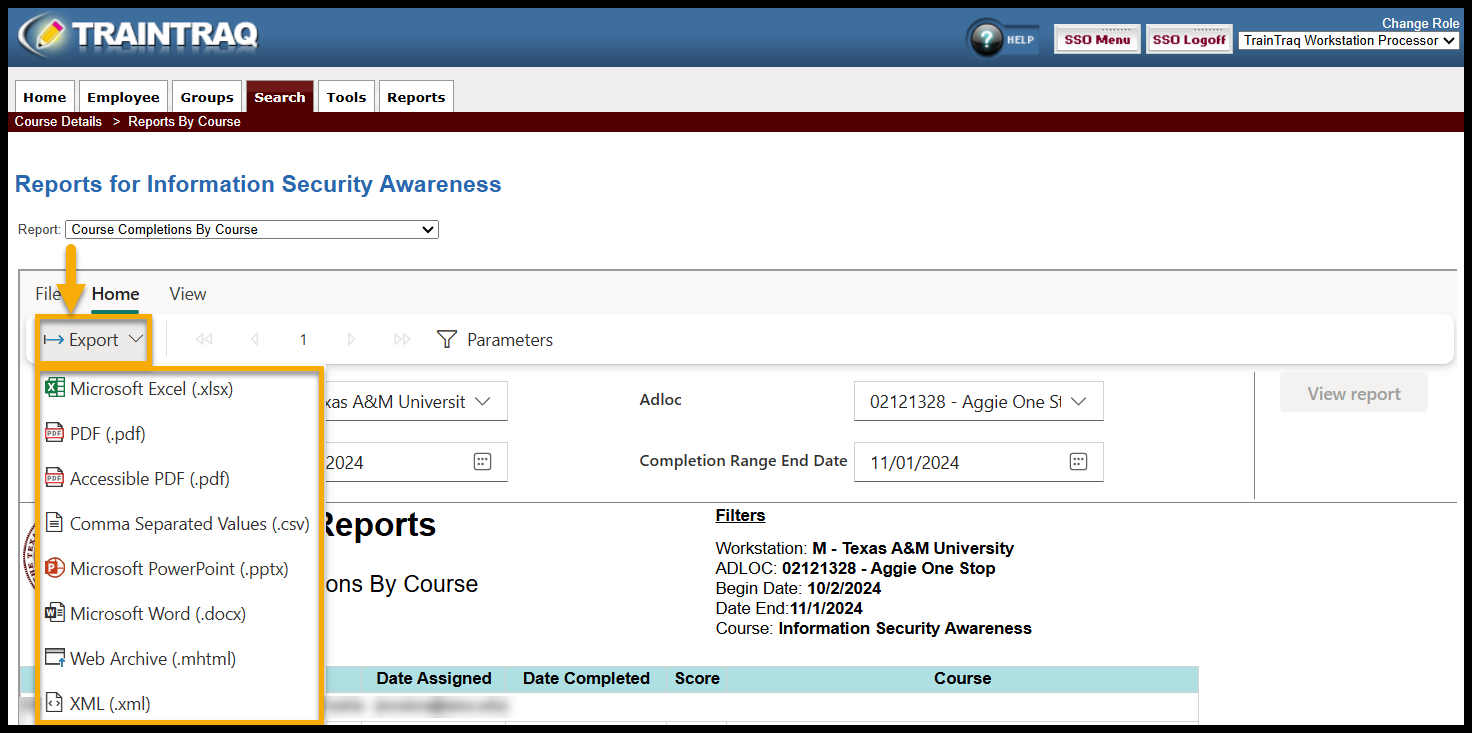Open the Change Role dropdown

1348,41
